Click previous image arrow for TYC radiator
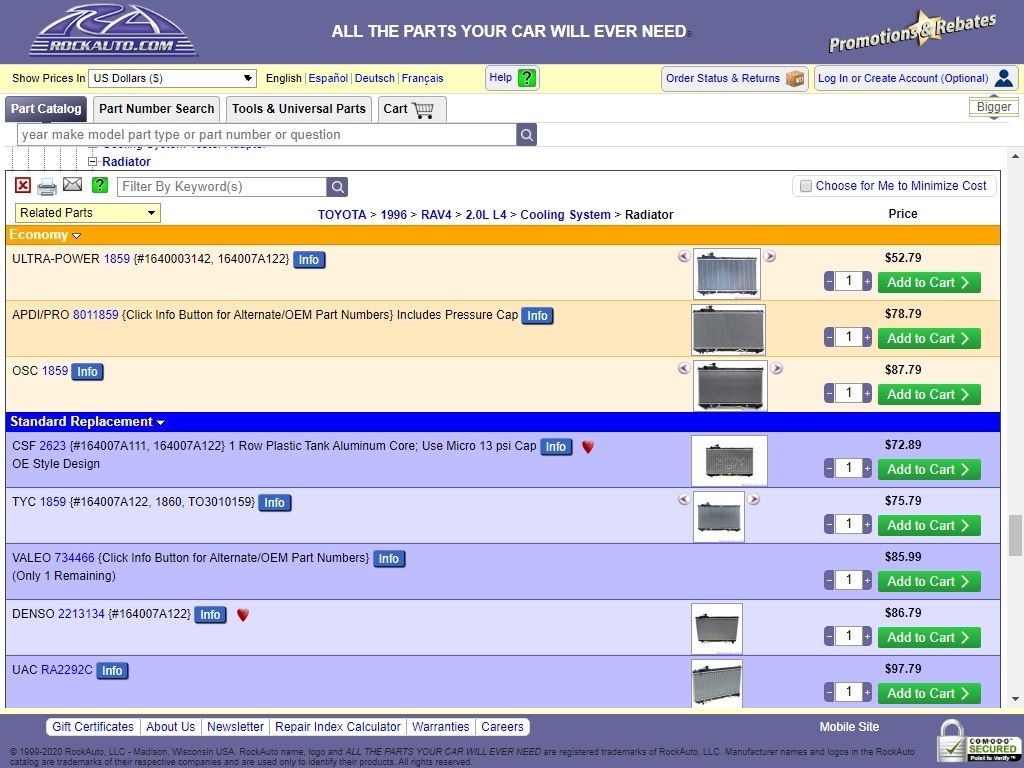 [x=684, y=499]
